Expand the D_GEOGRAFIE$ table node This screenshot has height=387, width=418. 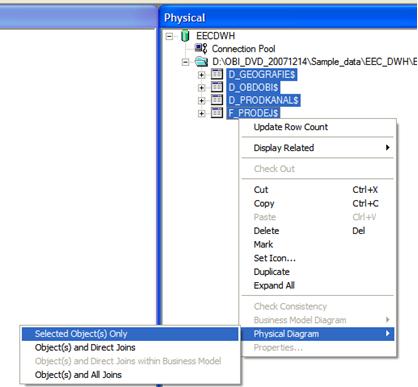[201, 75]
